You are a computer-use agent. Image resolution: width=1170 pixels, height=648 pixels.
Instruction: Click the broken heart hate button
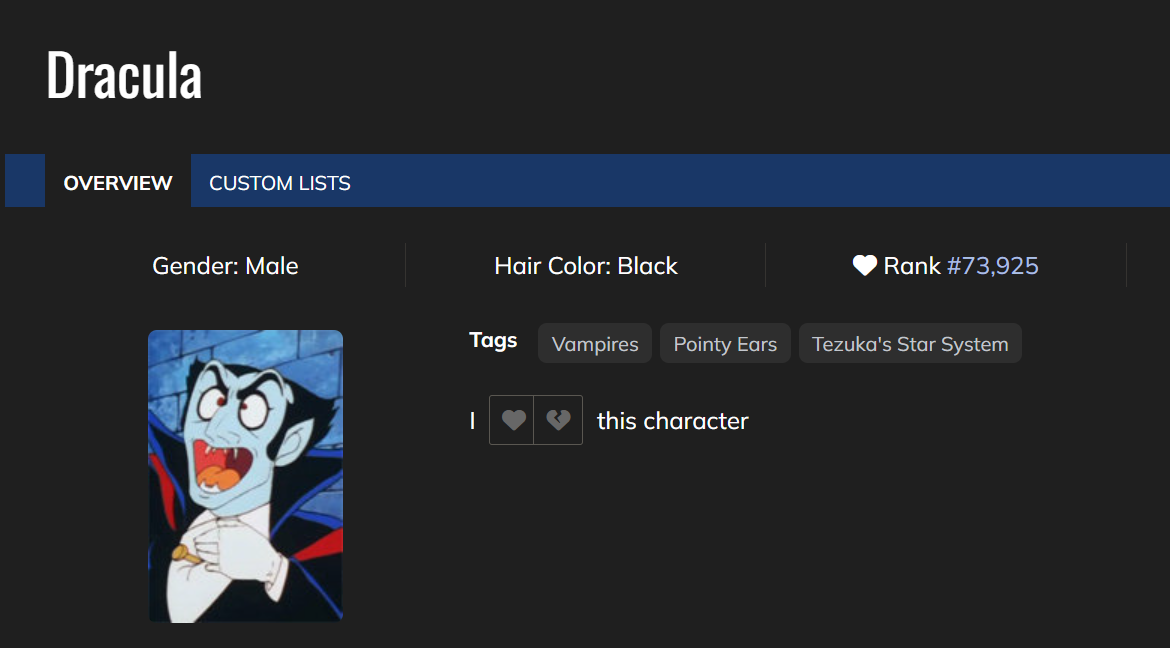(558, 420)
